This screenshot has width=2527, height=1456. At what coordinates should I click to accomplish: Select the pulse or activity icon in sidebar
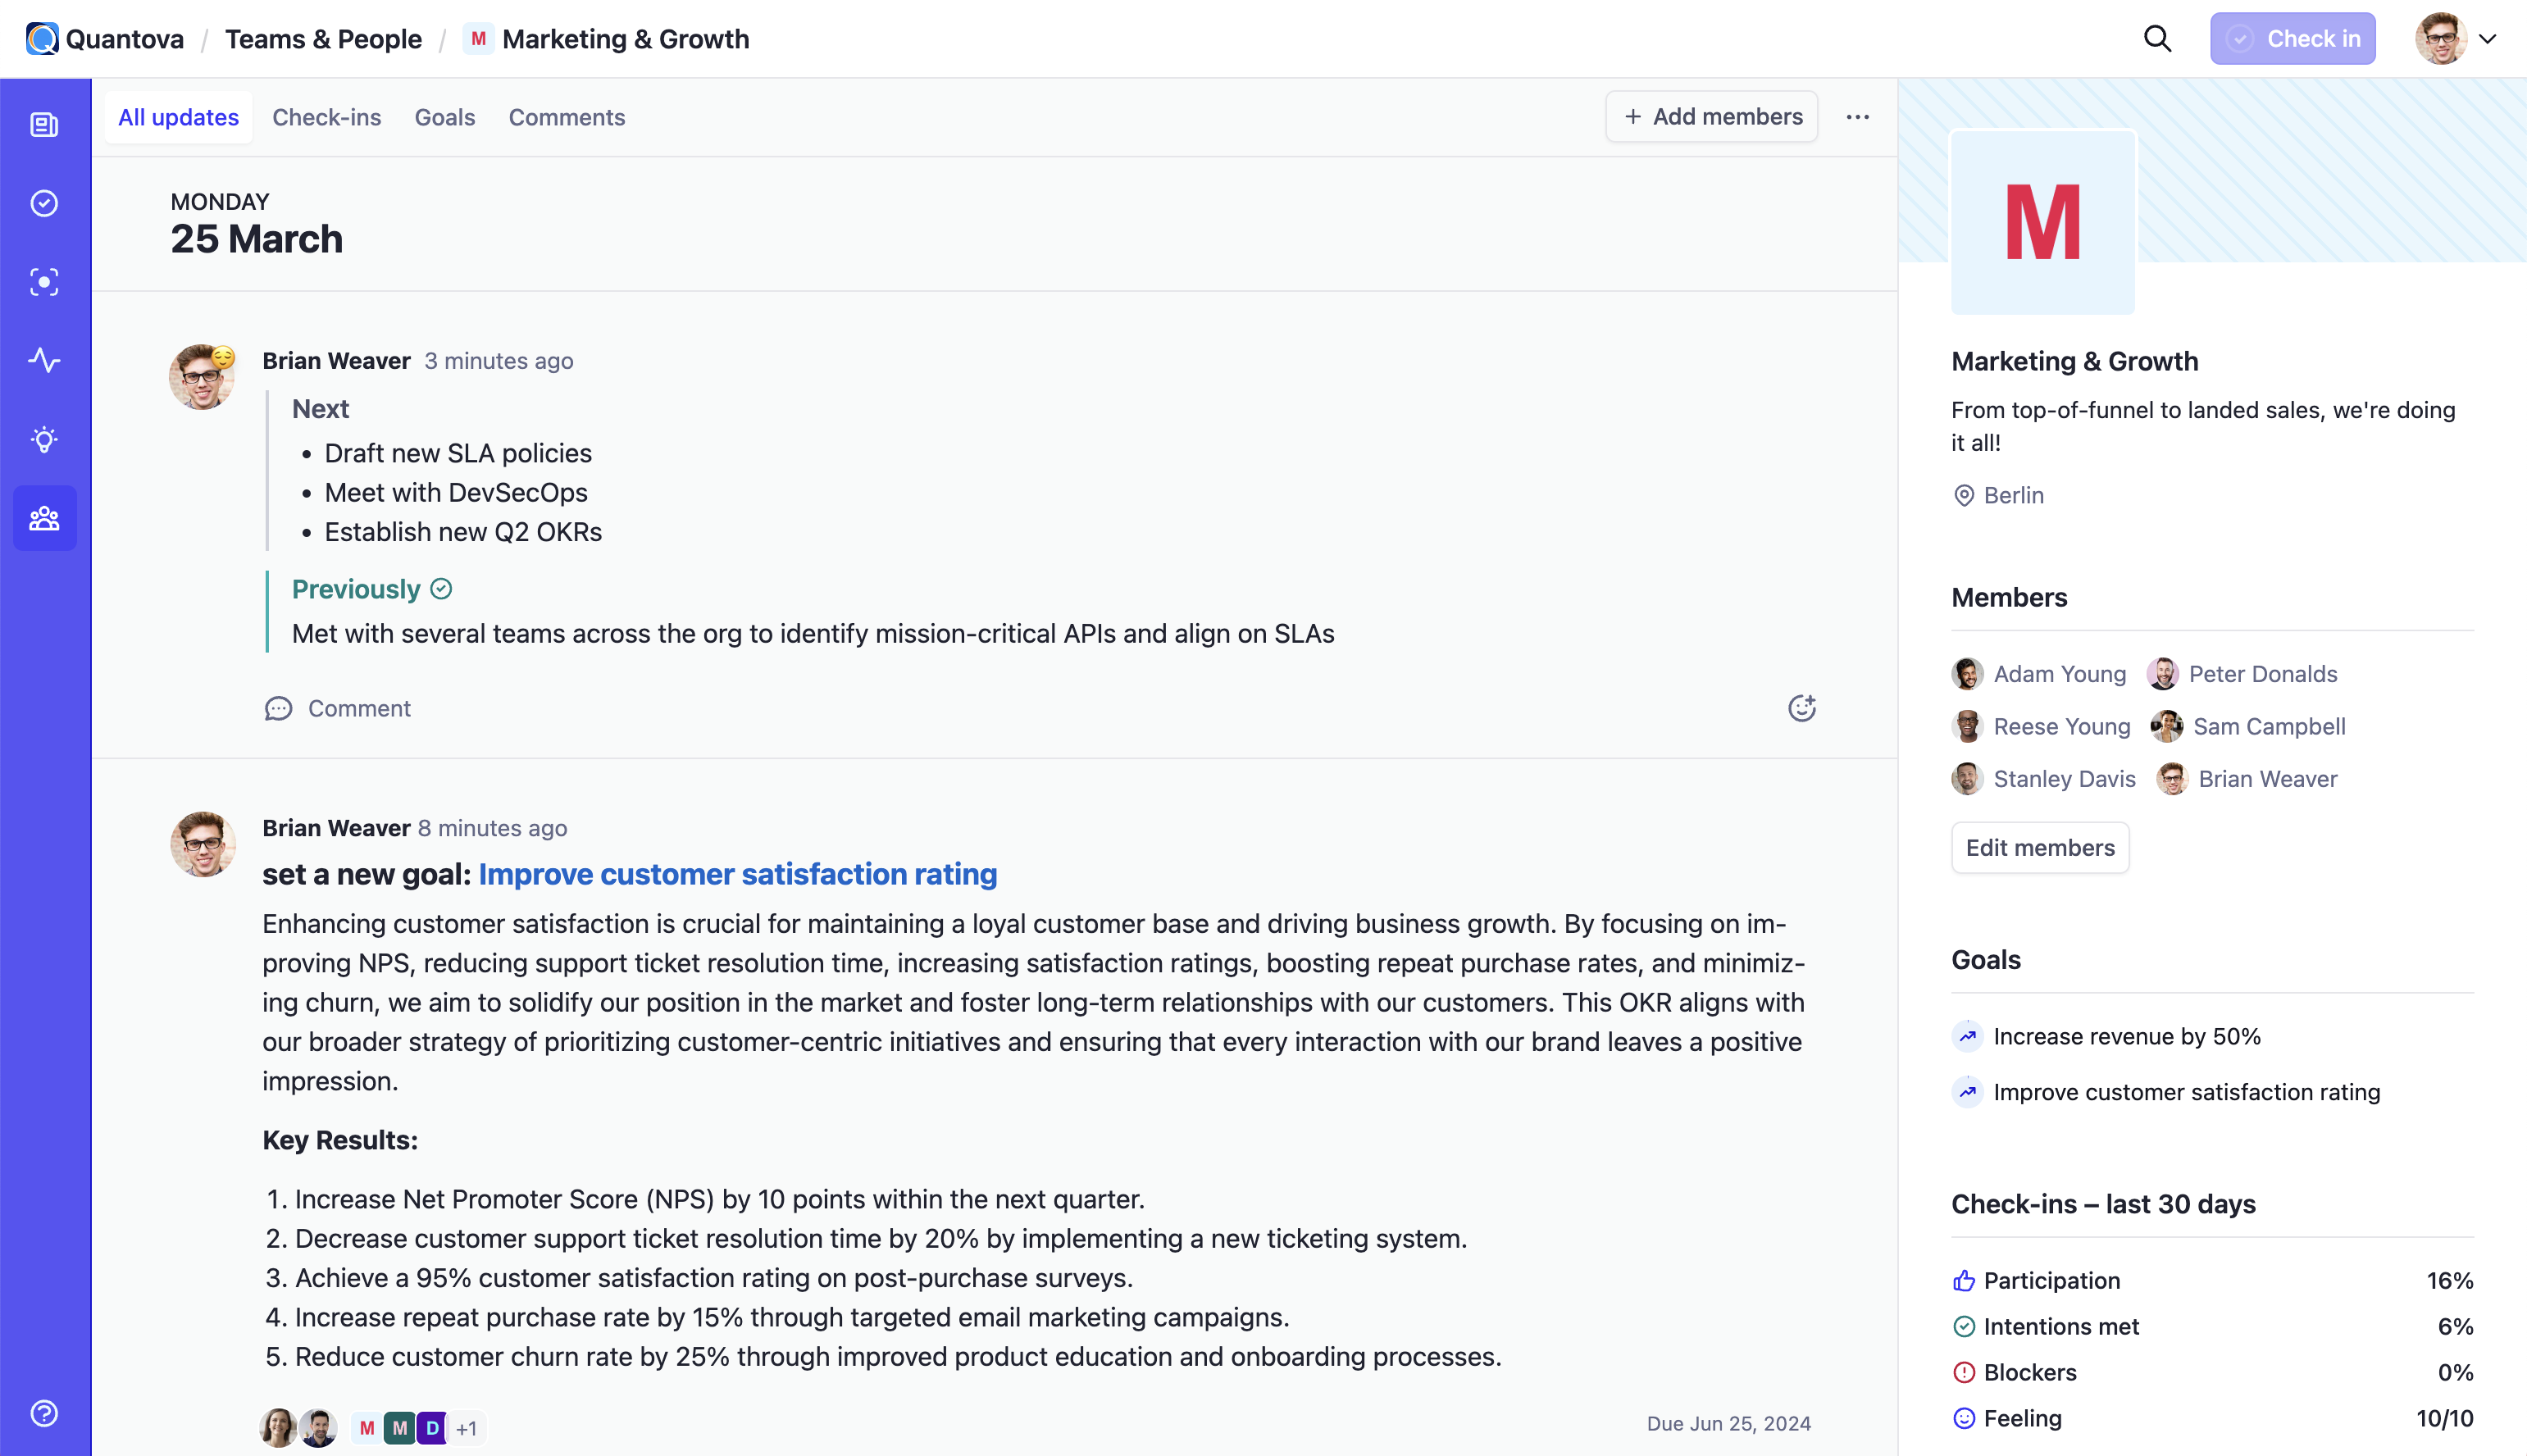coord(47,361)
